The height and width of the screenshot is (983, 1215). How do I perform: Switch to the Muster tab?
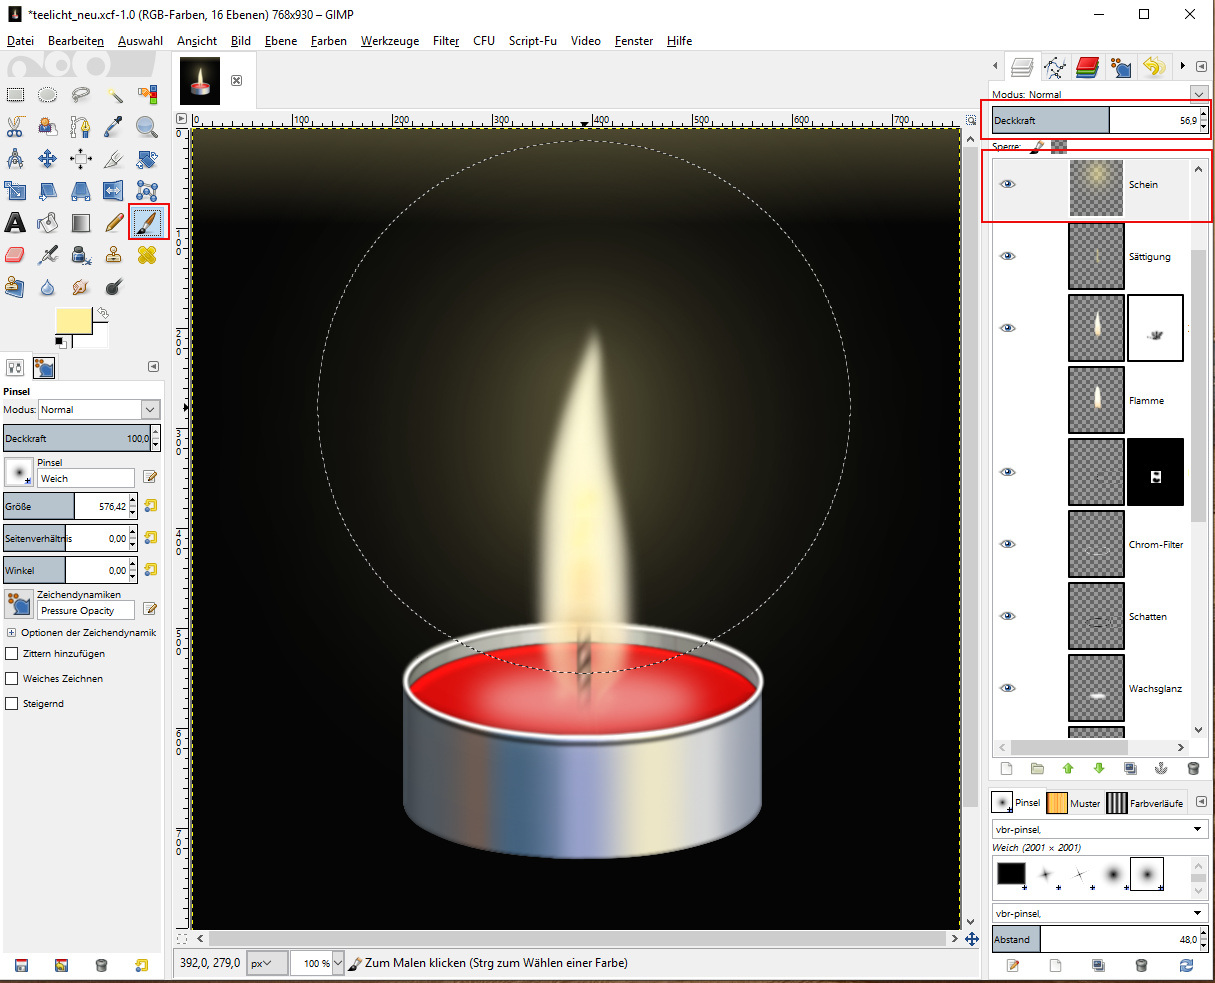click(x=1073, y=803)
